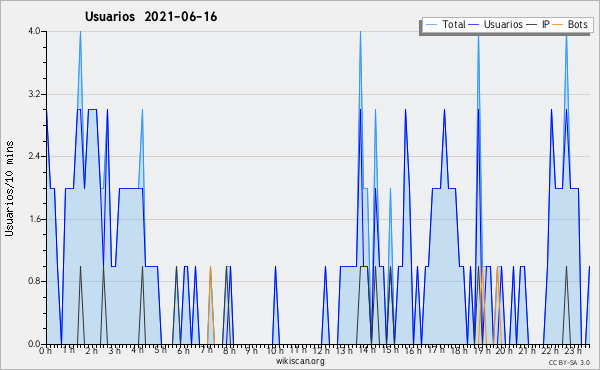Click the '23 h' x-axis label
Image resolution: width=600 pixels, height=370 pixels.
pos(573,351)
